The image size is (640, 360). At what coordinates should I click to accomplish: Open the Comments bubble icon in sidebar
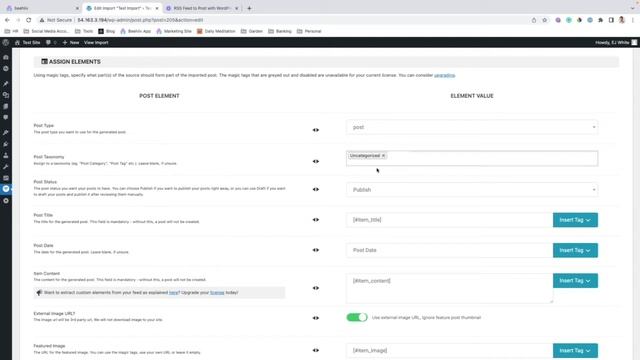coord(6,118)
